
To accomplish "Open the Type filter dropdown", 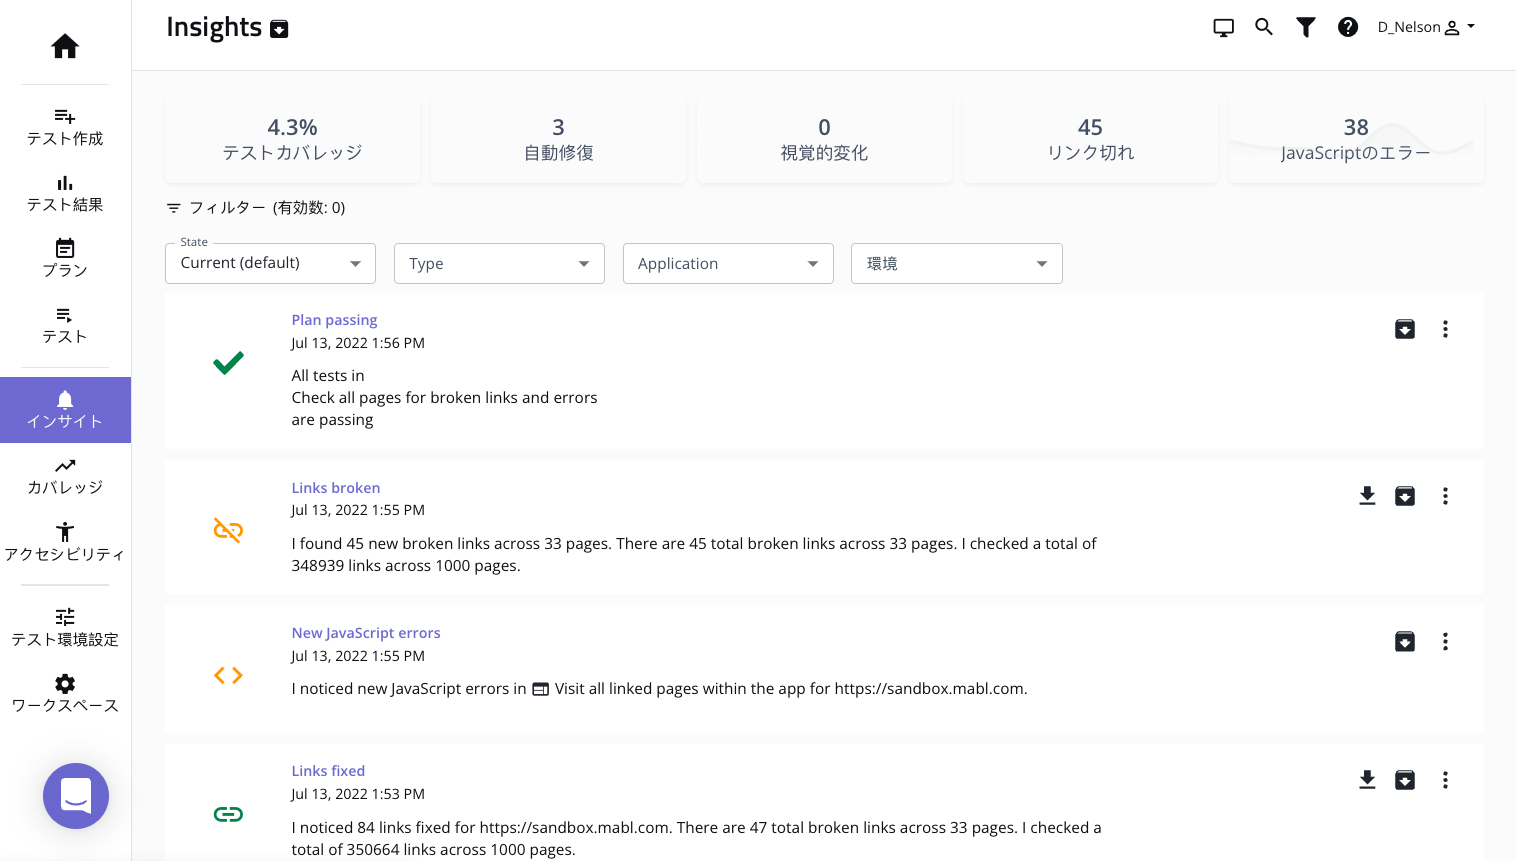I will pos(499,263).
